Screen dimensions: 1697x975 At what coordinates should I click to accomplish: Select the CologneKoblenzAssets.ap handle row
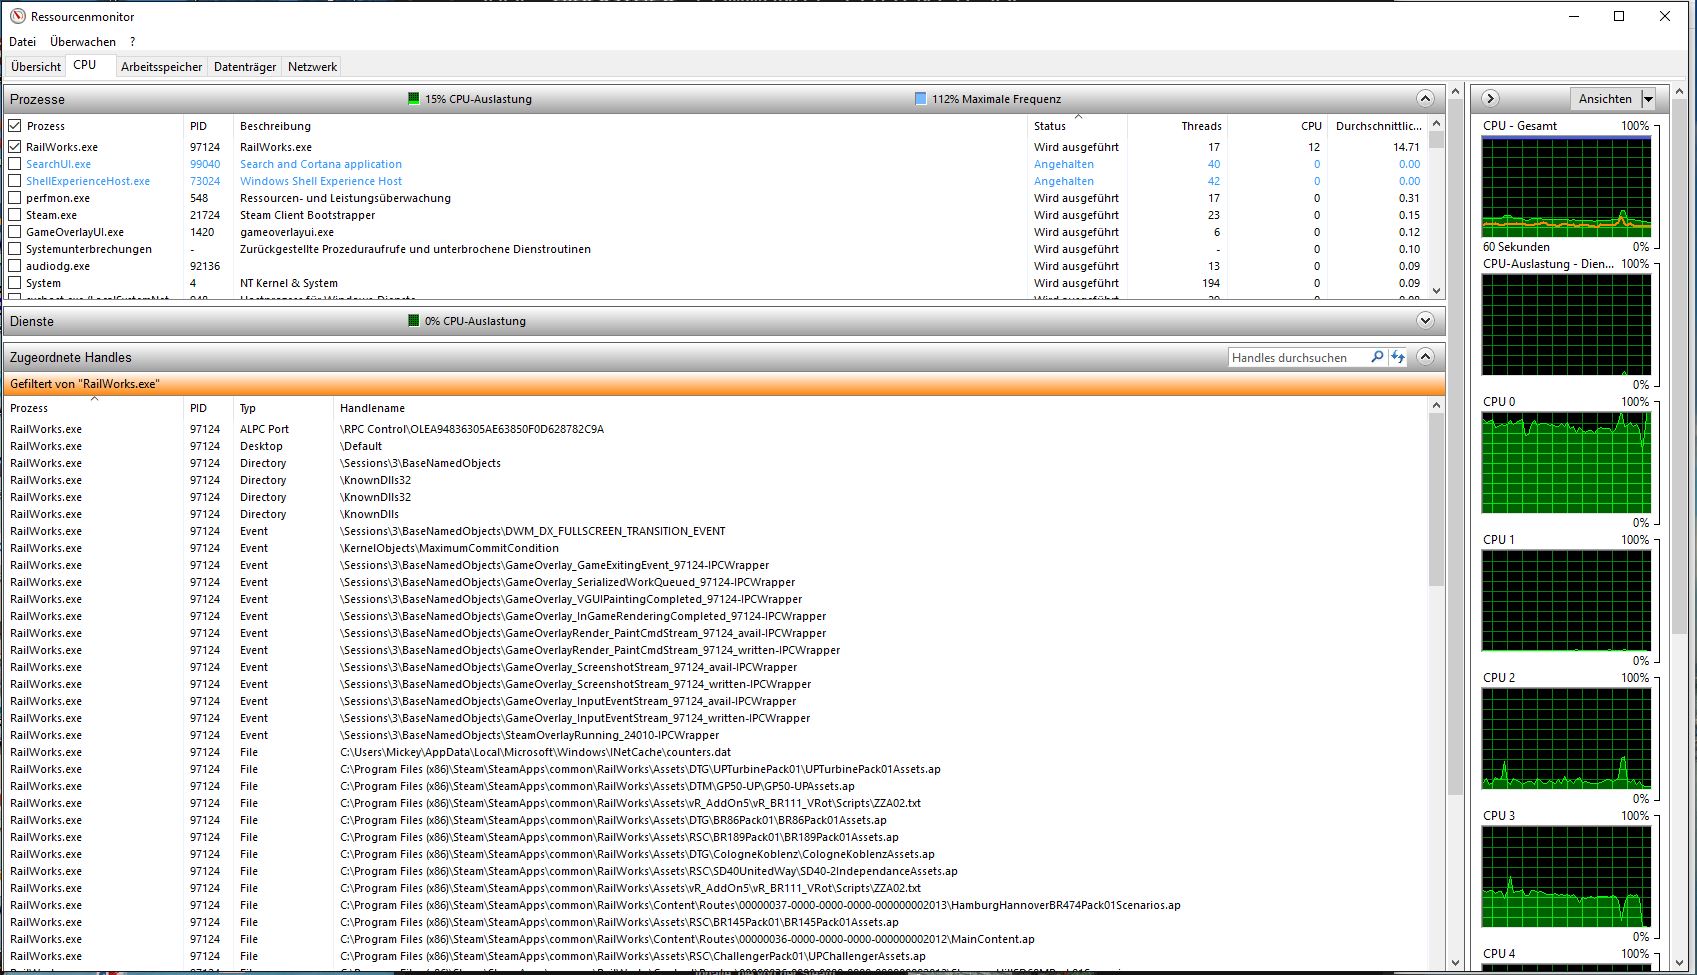click(x=715, y=854)
